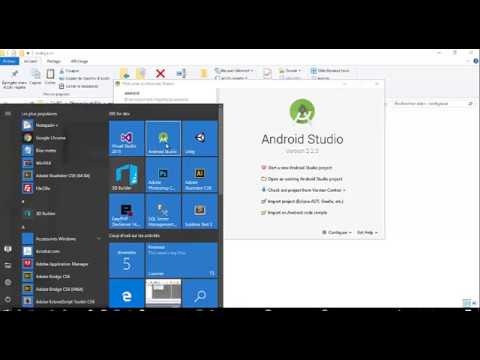The image size is (480, 360).
Task: Open the Configure dropdown in Android Studio
Action: tap(337, 232)
